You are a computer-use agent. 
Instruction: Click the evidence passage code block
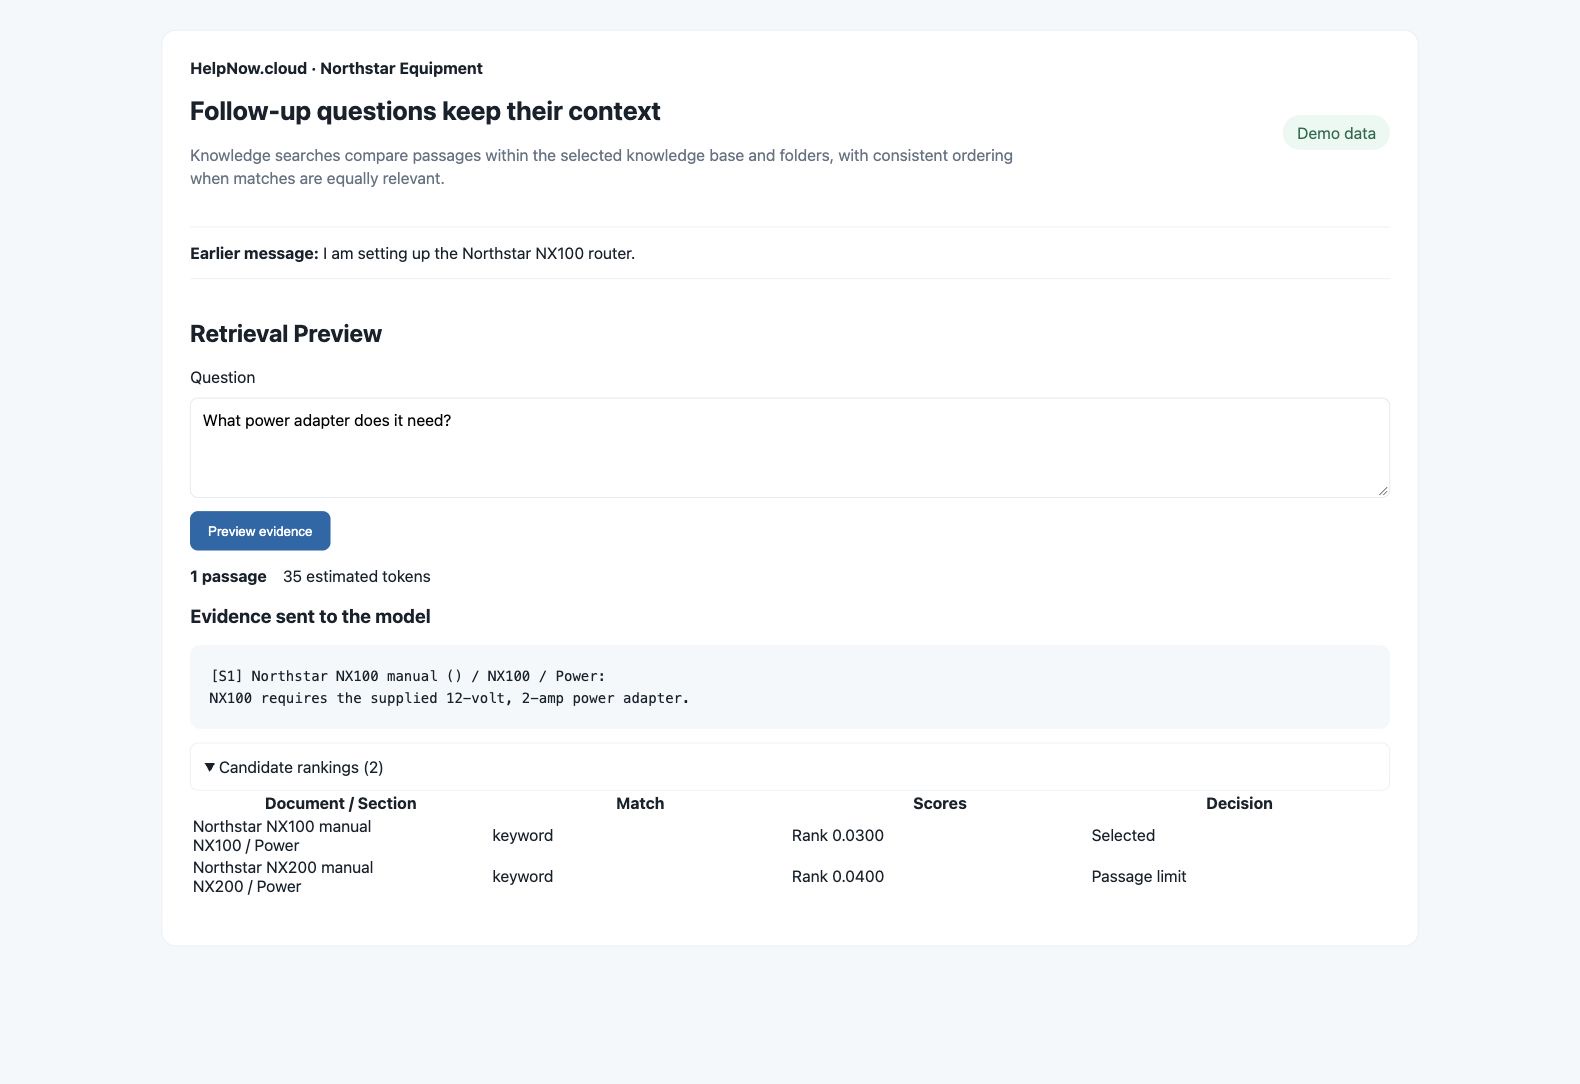790,687
